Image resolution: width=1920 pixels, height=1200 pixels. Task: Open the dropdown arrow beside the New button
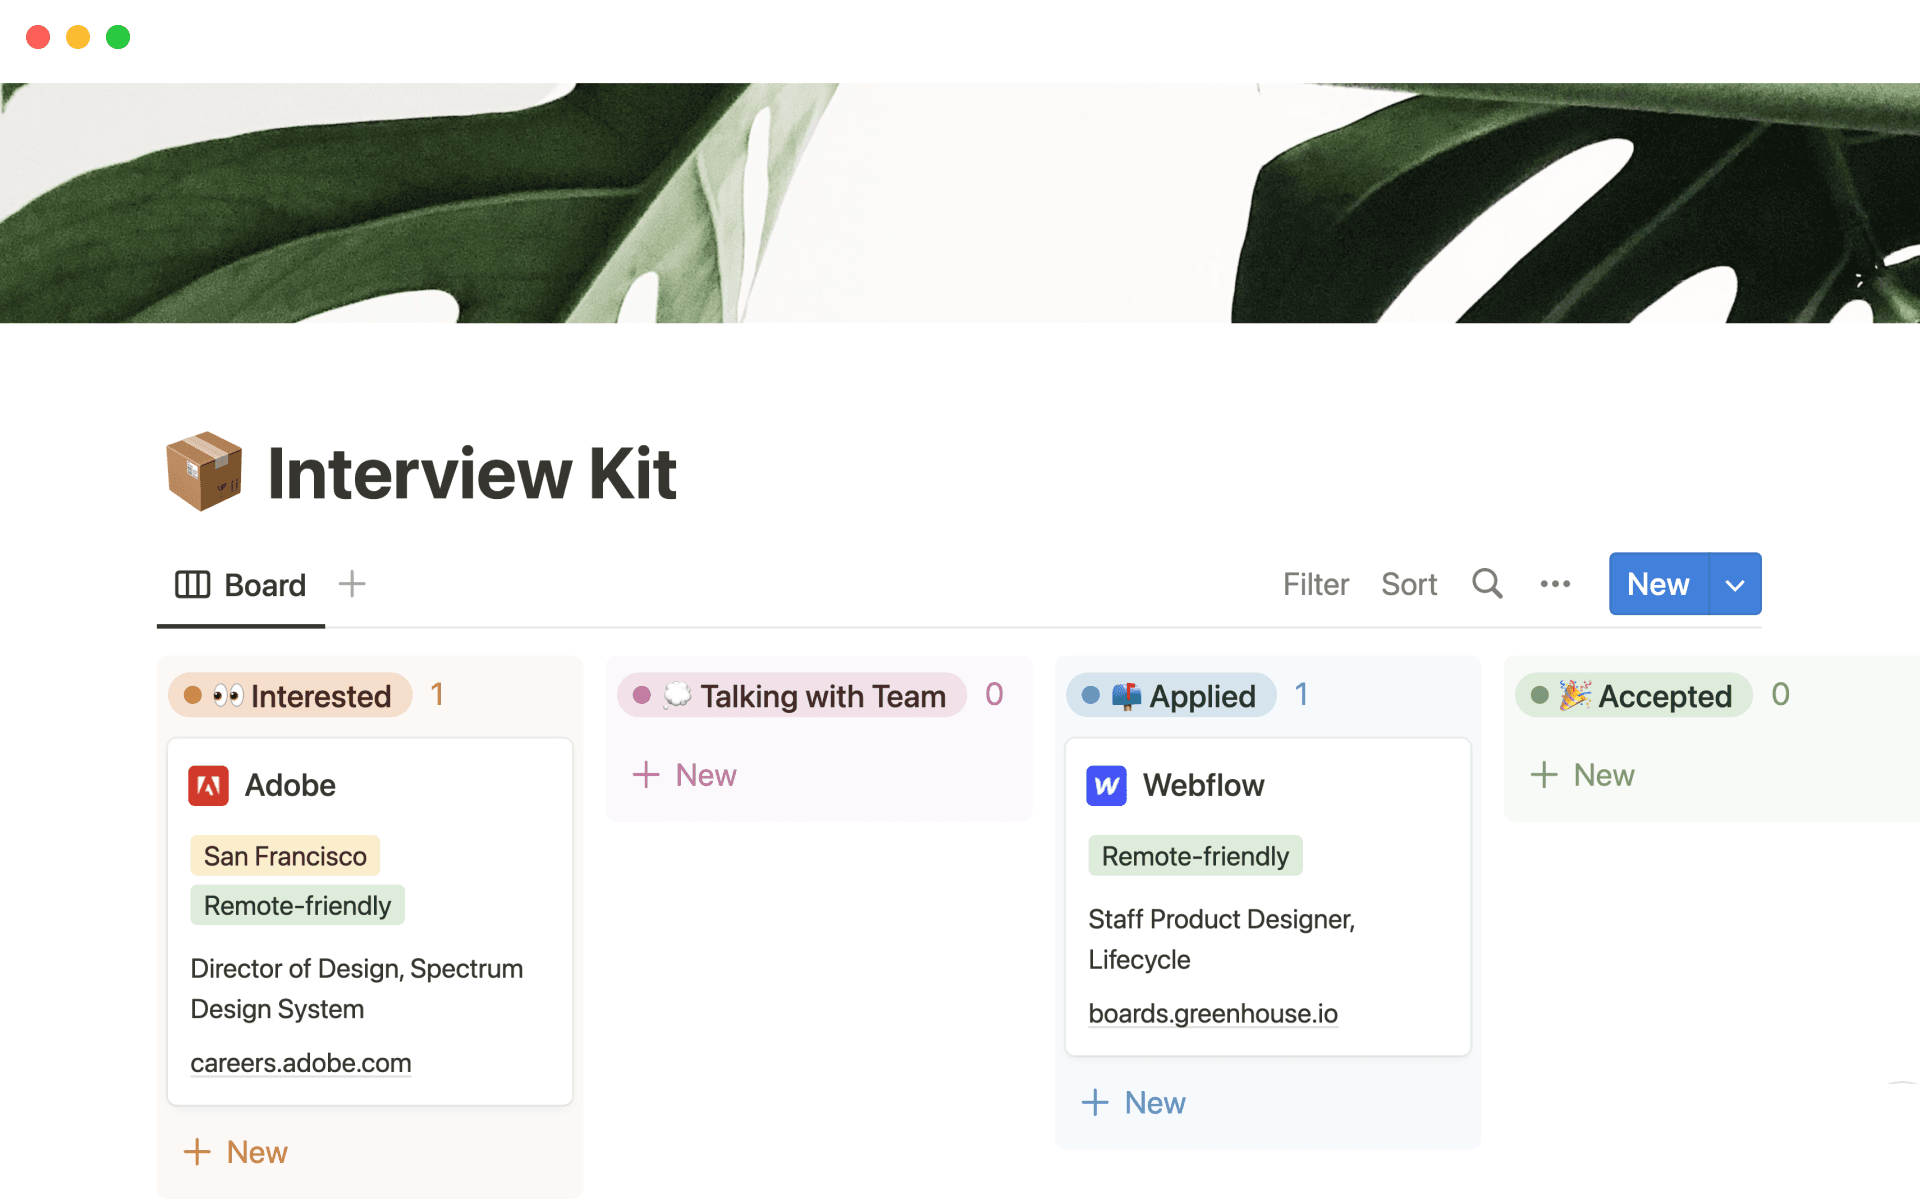(1734, 584)
